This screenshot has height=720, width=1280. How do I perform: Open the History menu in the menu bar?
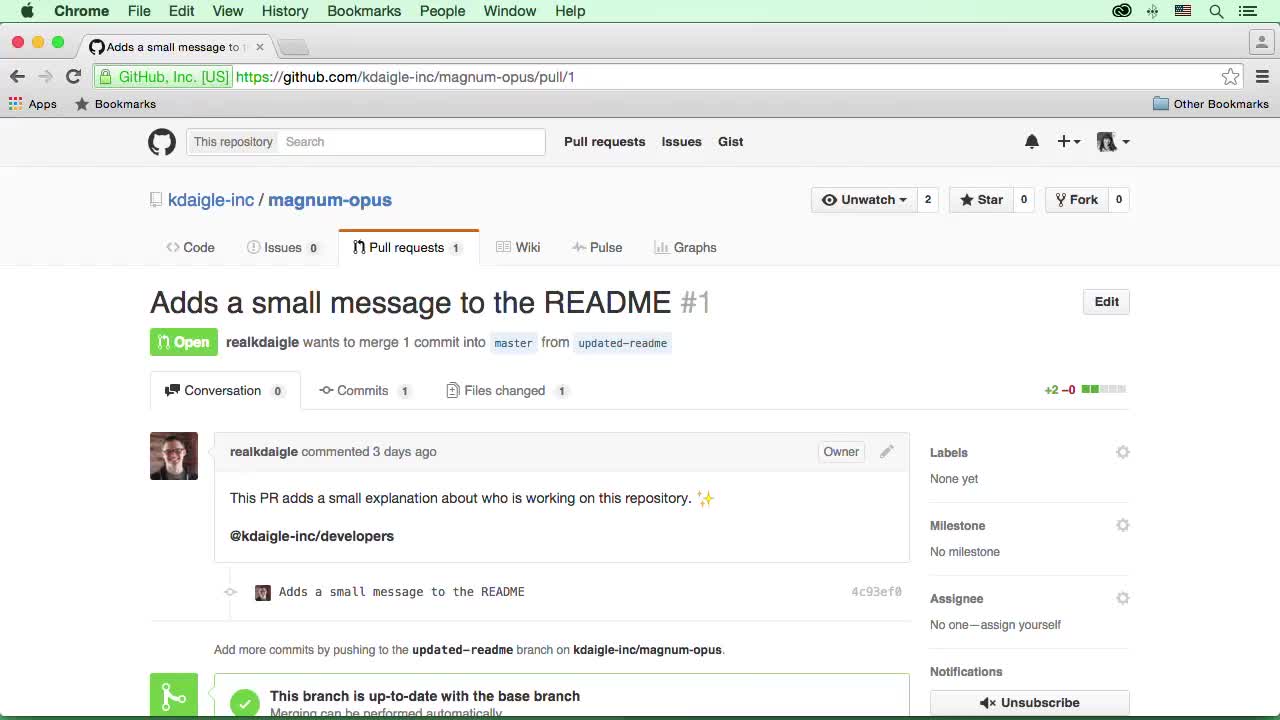[x=285, y=11]
